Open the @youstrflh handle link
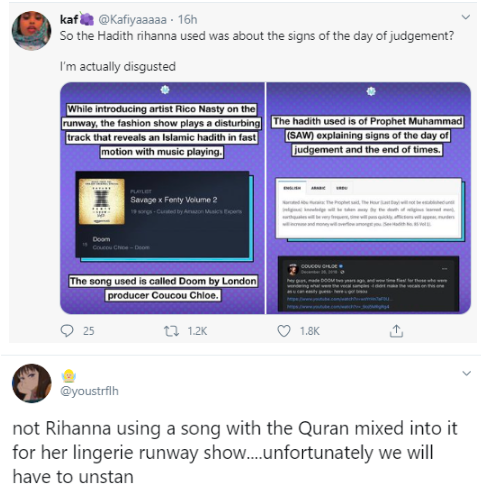481x491 pixels. [89, 391]
